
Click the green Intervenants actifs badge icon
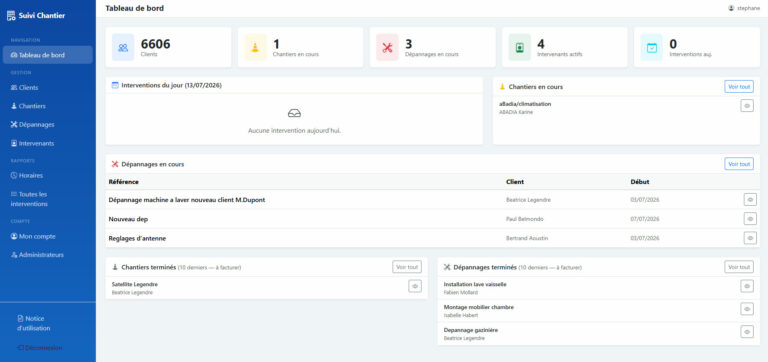[x=520, y=48]
